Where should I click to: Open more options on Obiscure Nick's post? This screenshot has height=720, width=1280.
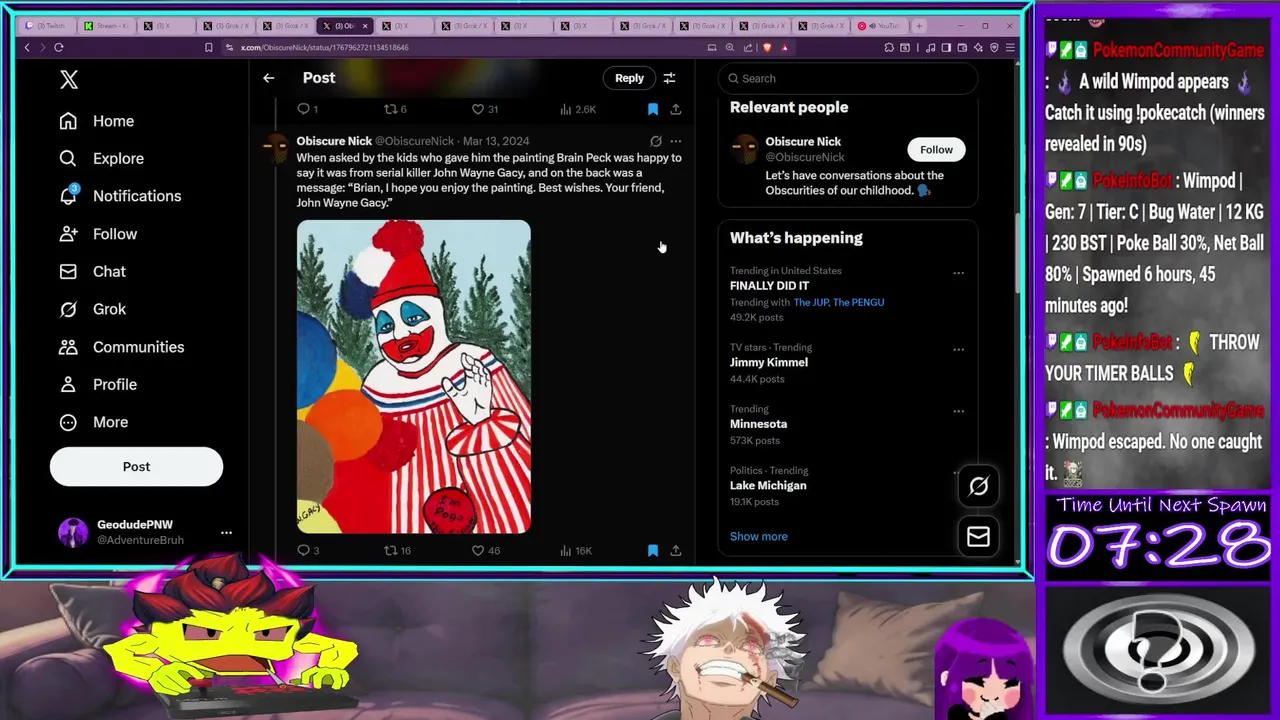coord(676,141)
